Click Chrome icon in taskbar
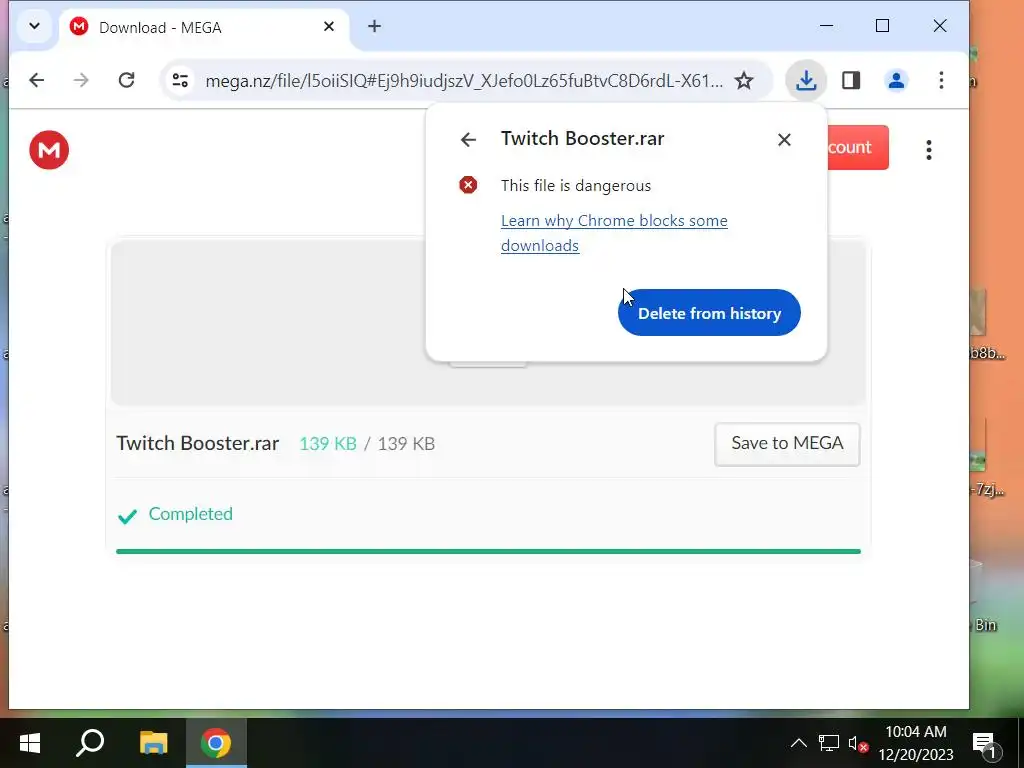The width and height of the screenshot is (1024, 768). (x=216, y=743)
